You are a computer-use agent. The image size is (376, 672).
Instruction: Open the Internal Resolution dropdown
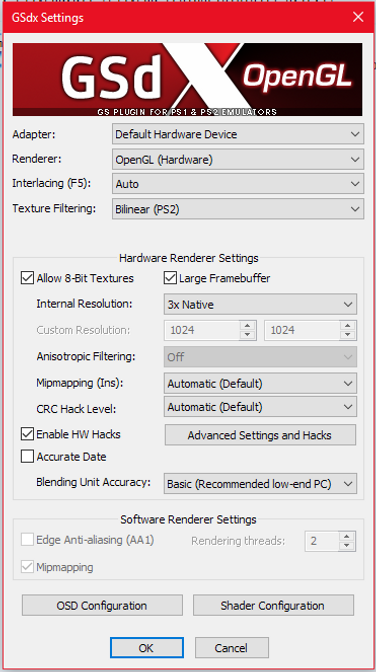(260, 304)
